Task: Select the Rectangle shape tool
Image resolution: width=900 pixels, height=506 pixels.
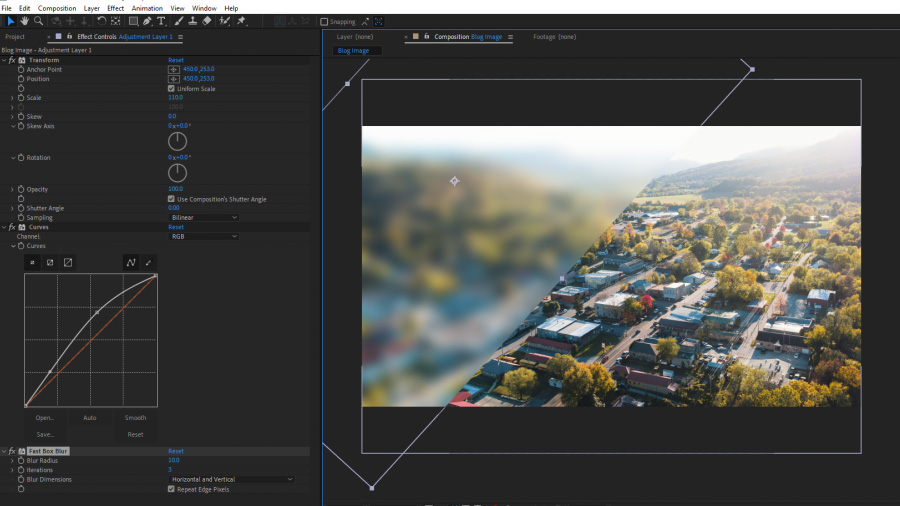Action: click(x=133, y=21)
